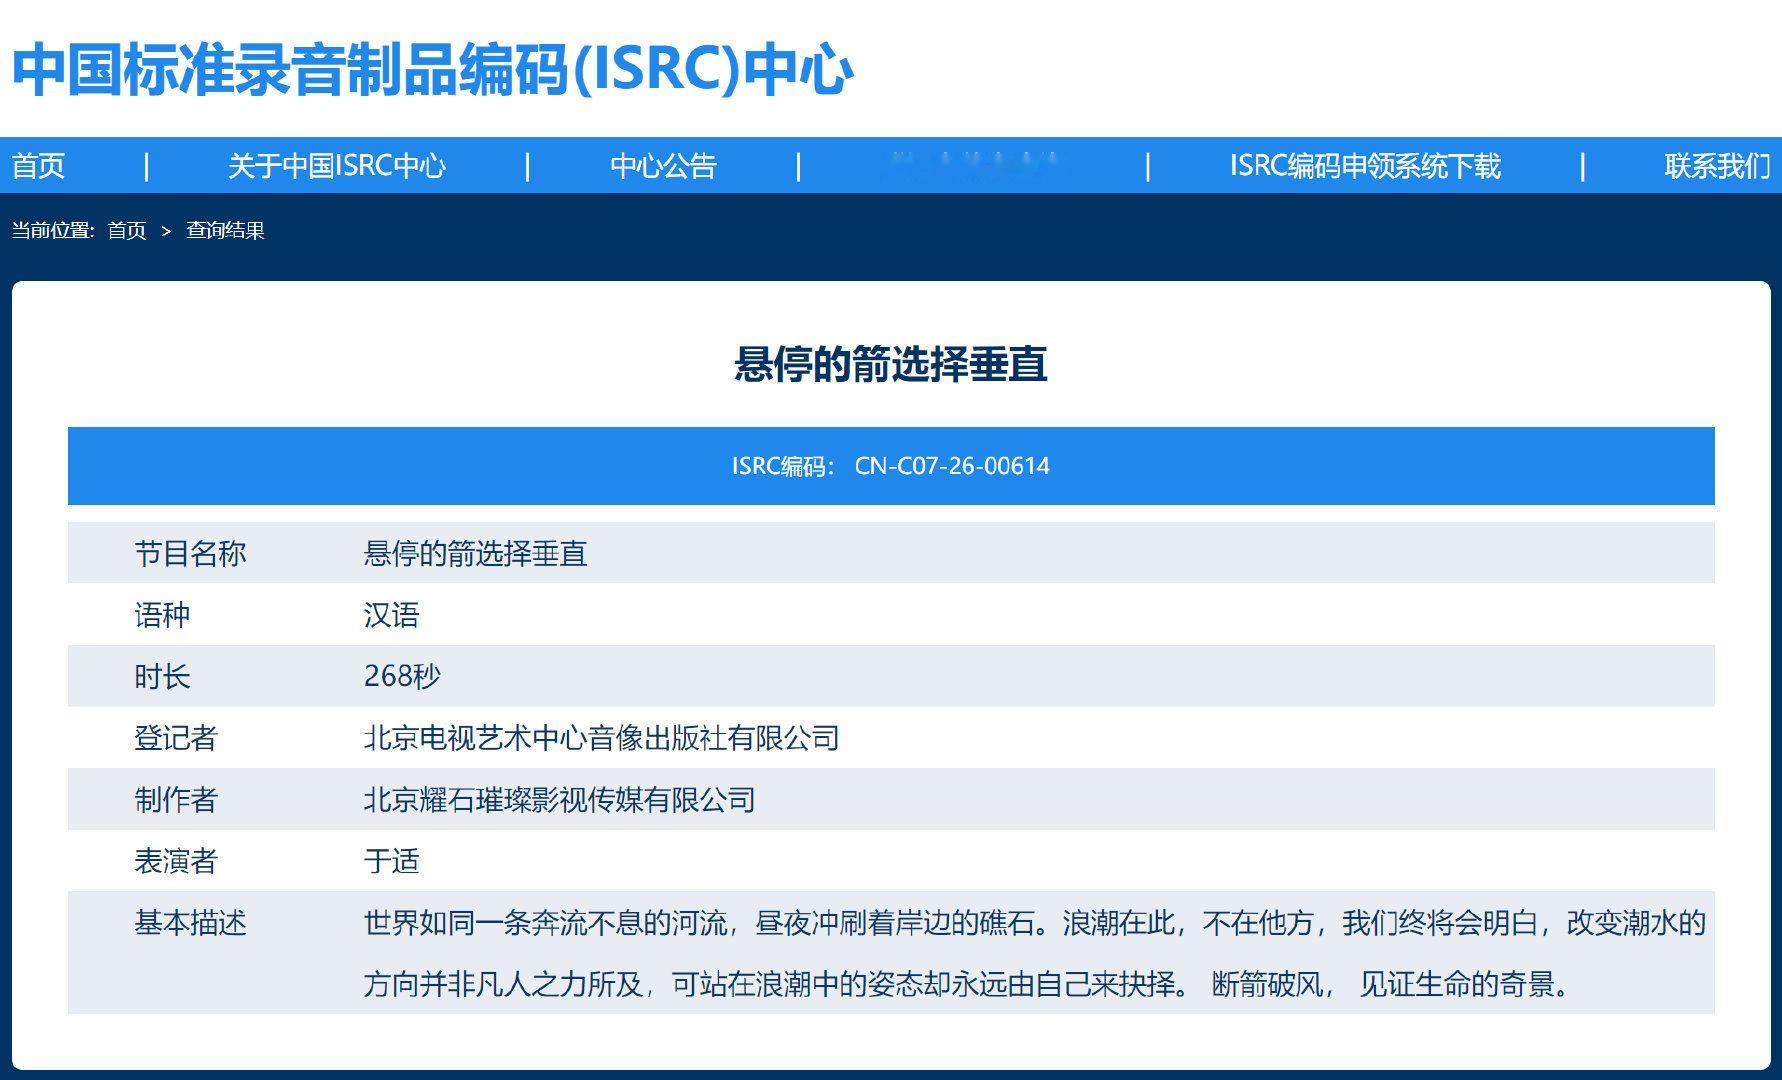The width and height of the screenshot is (1782, 1080).
Task: Go to 中心公告 in the navigation bar
Action: [664, 166]
